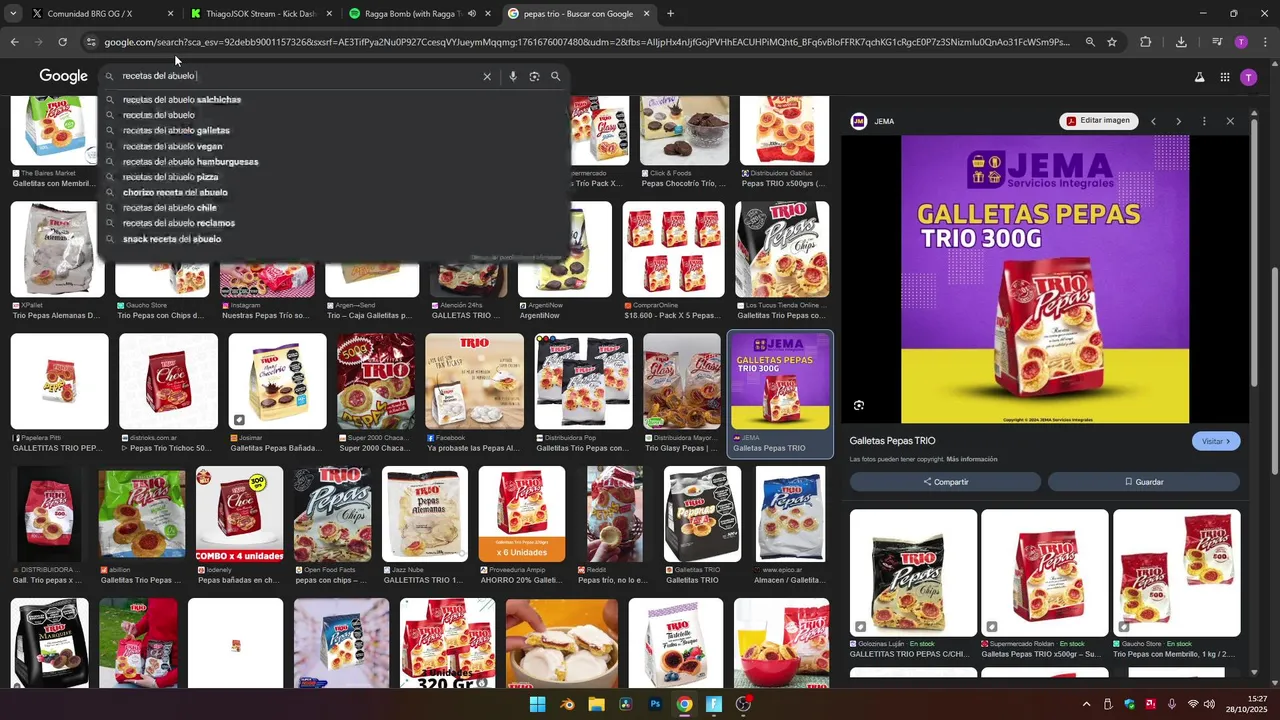The width and height of the screenshot is (1280, 720).
Task: Open Google account avatar on the page
Action: tap(1248, 77)
